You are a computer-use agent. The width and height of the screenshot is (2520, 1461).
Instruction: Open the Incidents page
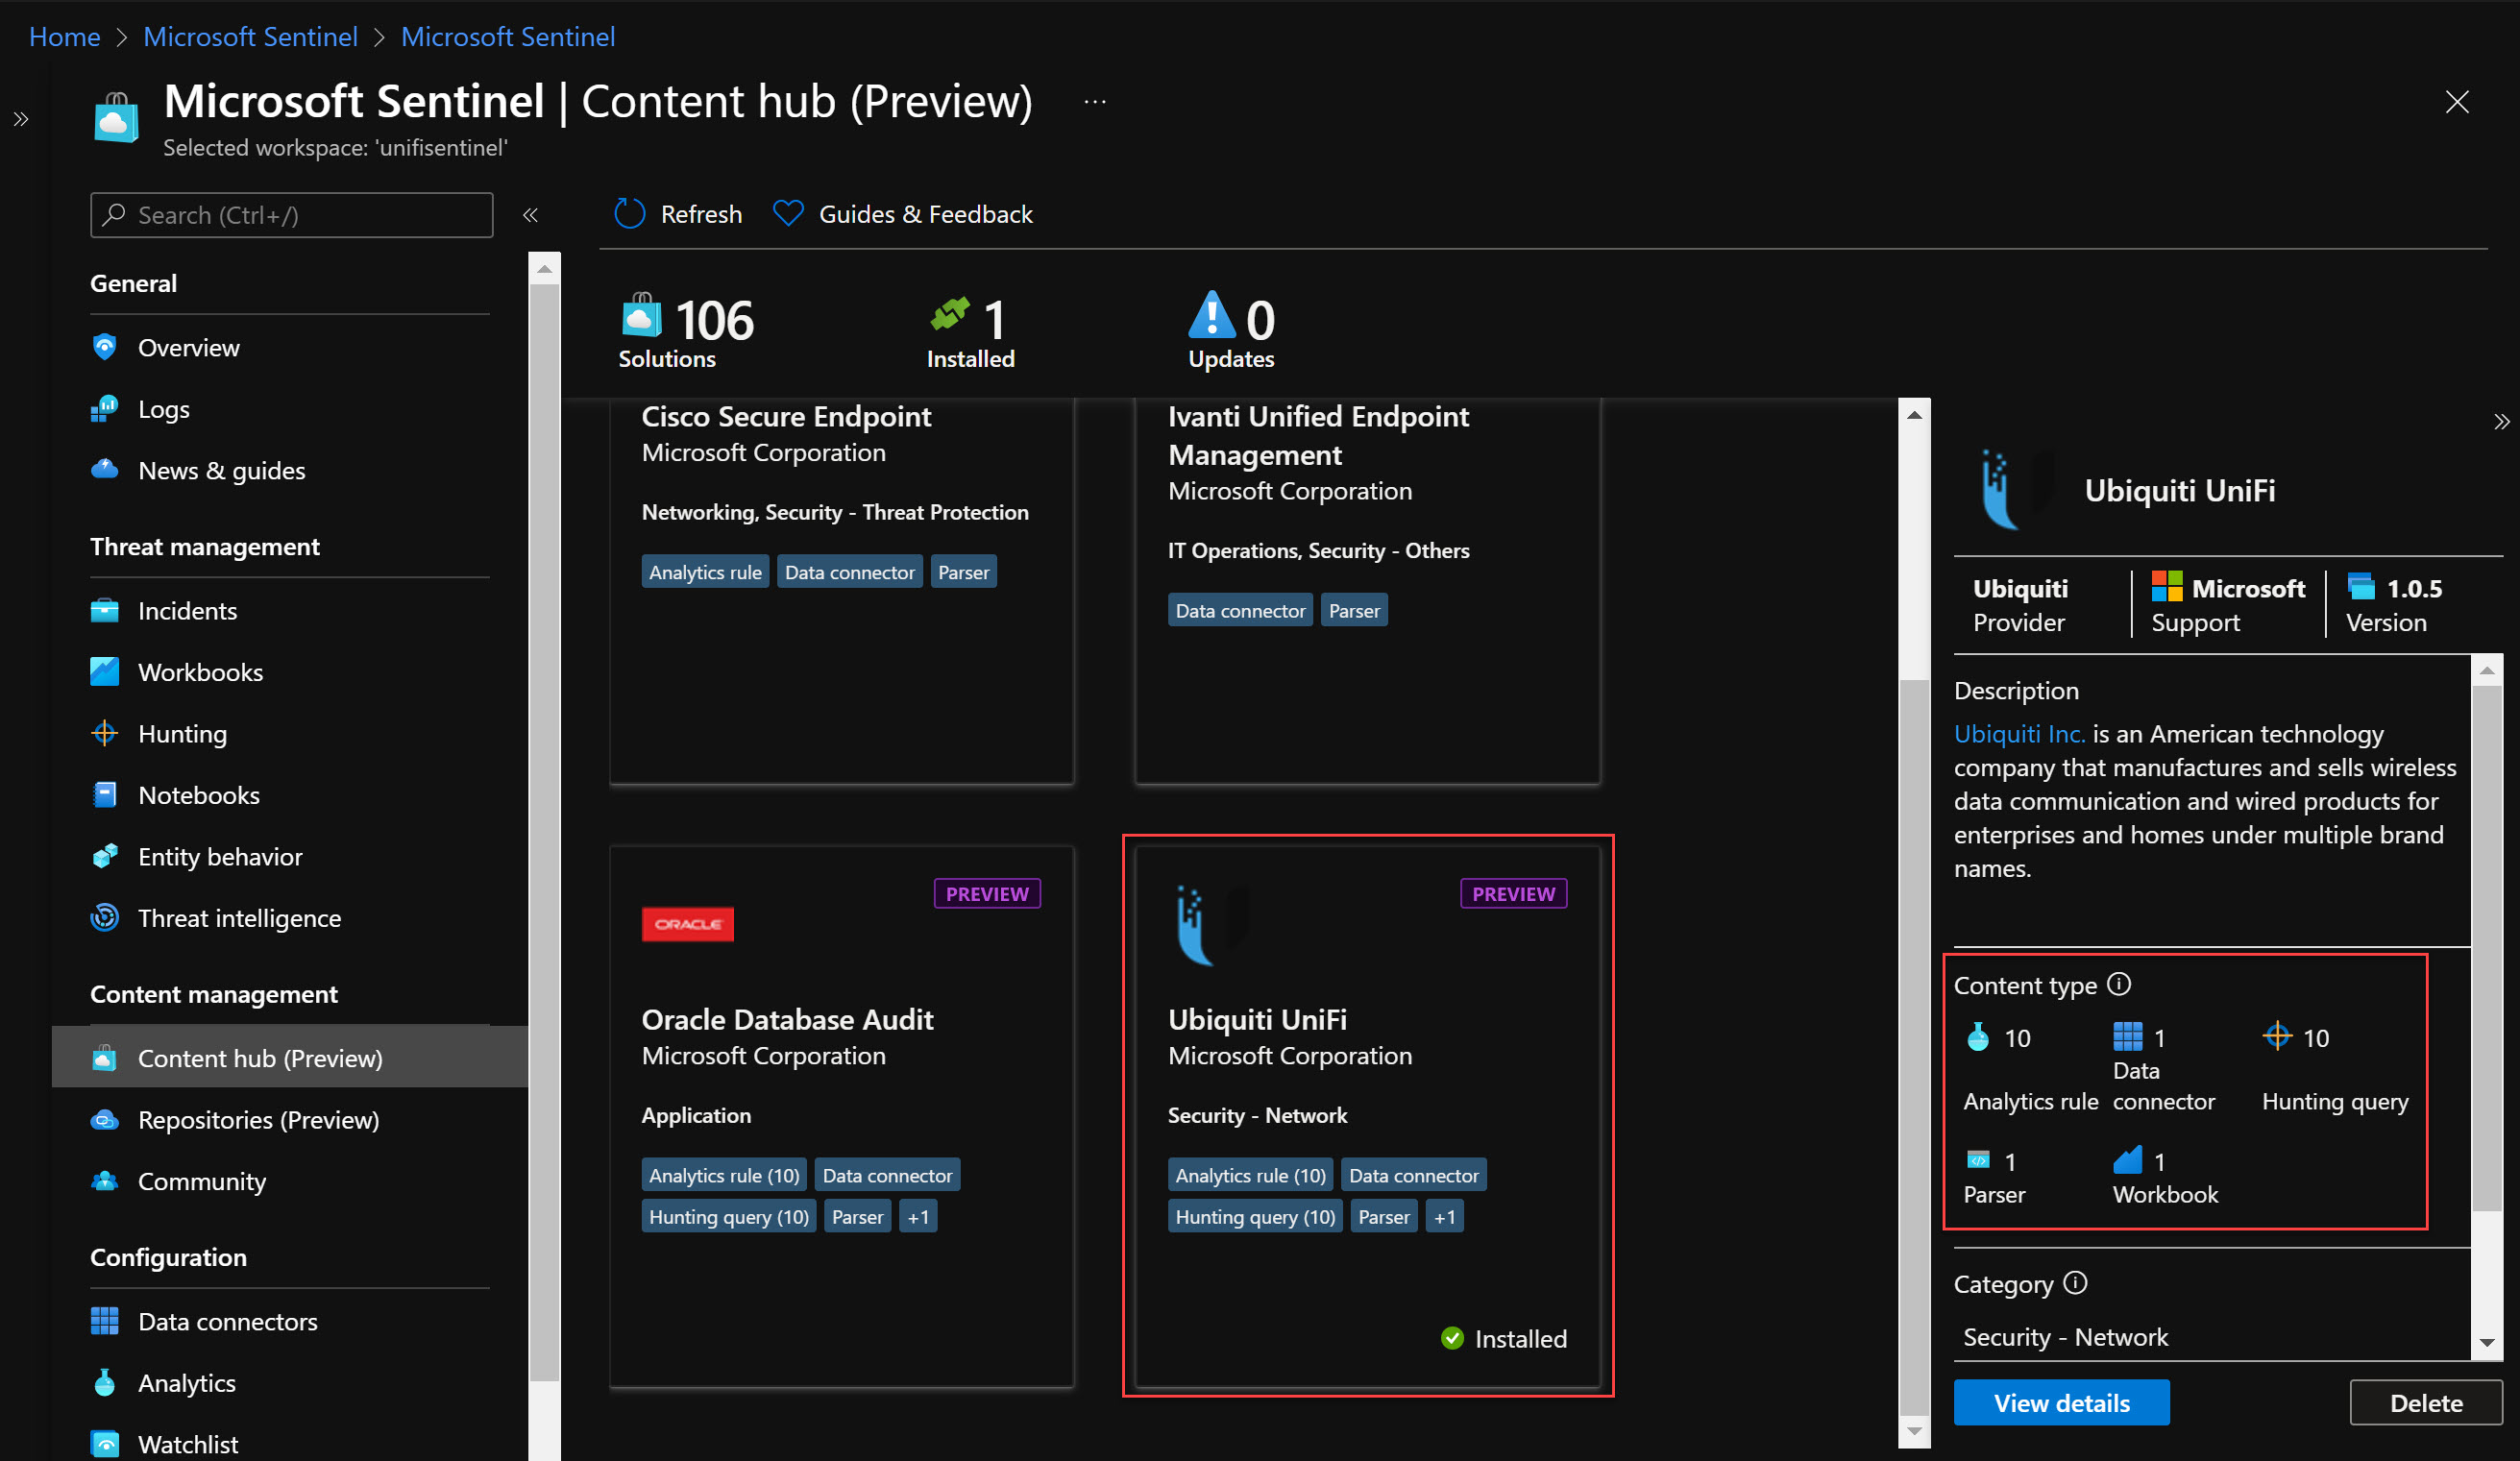click(187, 610)
